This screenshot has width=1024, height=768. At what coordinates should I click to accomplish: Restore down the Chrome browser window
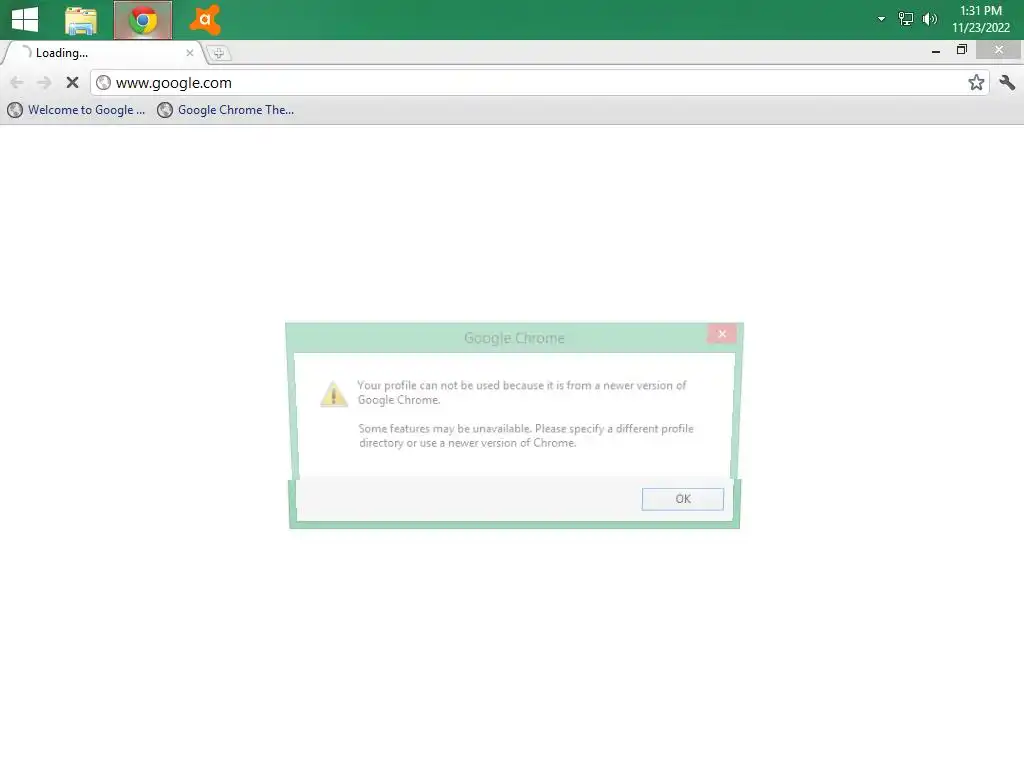[961, 50]
